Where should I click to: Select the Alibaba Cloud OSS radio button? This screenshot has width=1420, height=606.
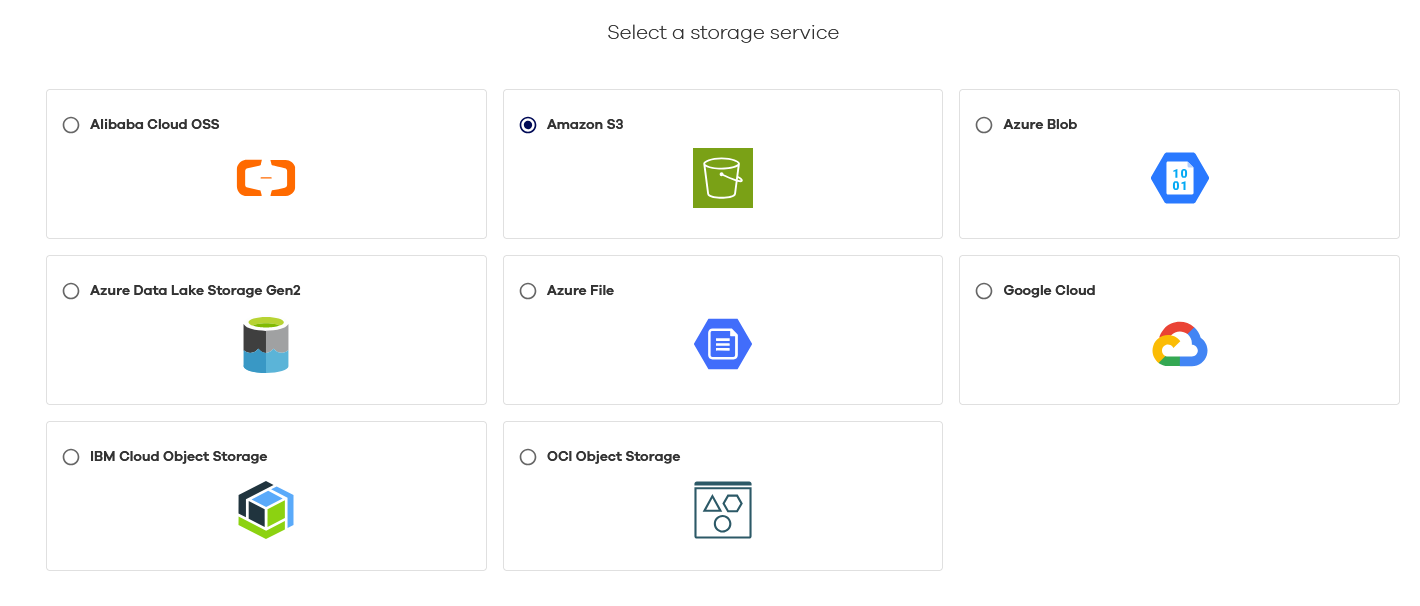(x=70, y=124)
